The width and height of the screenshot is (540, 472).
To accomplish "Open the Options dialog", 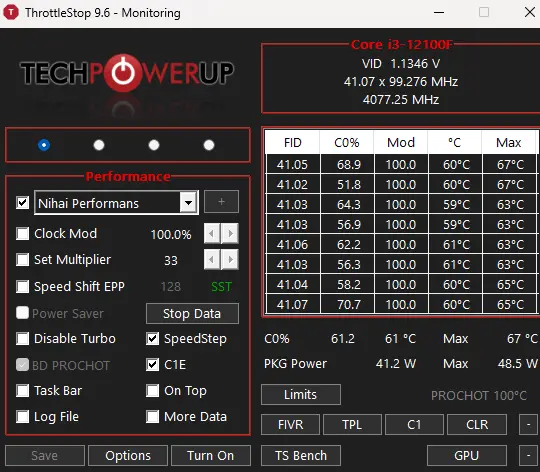I will [128, 455].
